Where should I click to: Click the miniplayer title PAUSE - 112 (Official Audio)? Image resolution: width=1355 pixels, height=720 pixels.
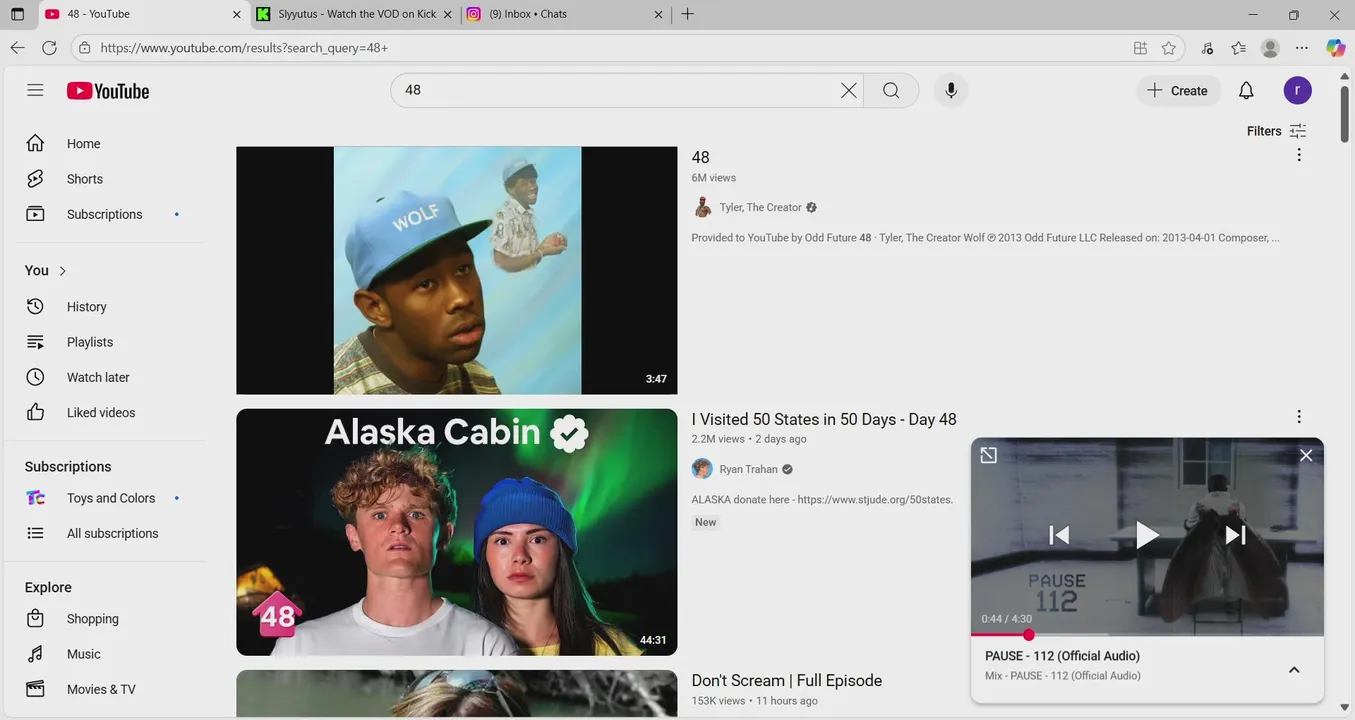(x=1062, y=656)
